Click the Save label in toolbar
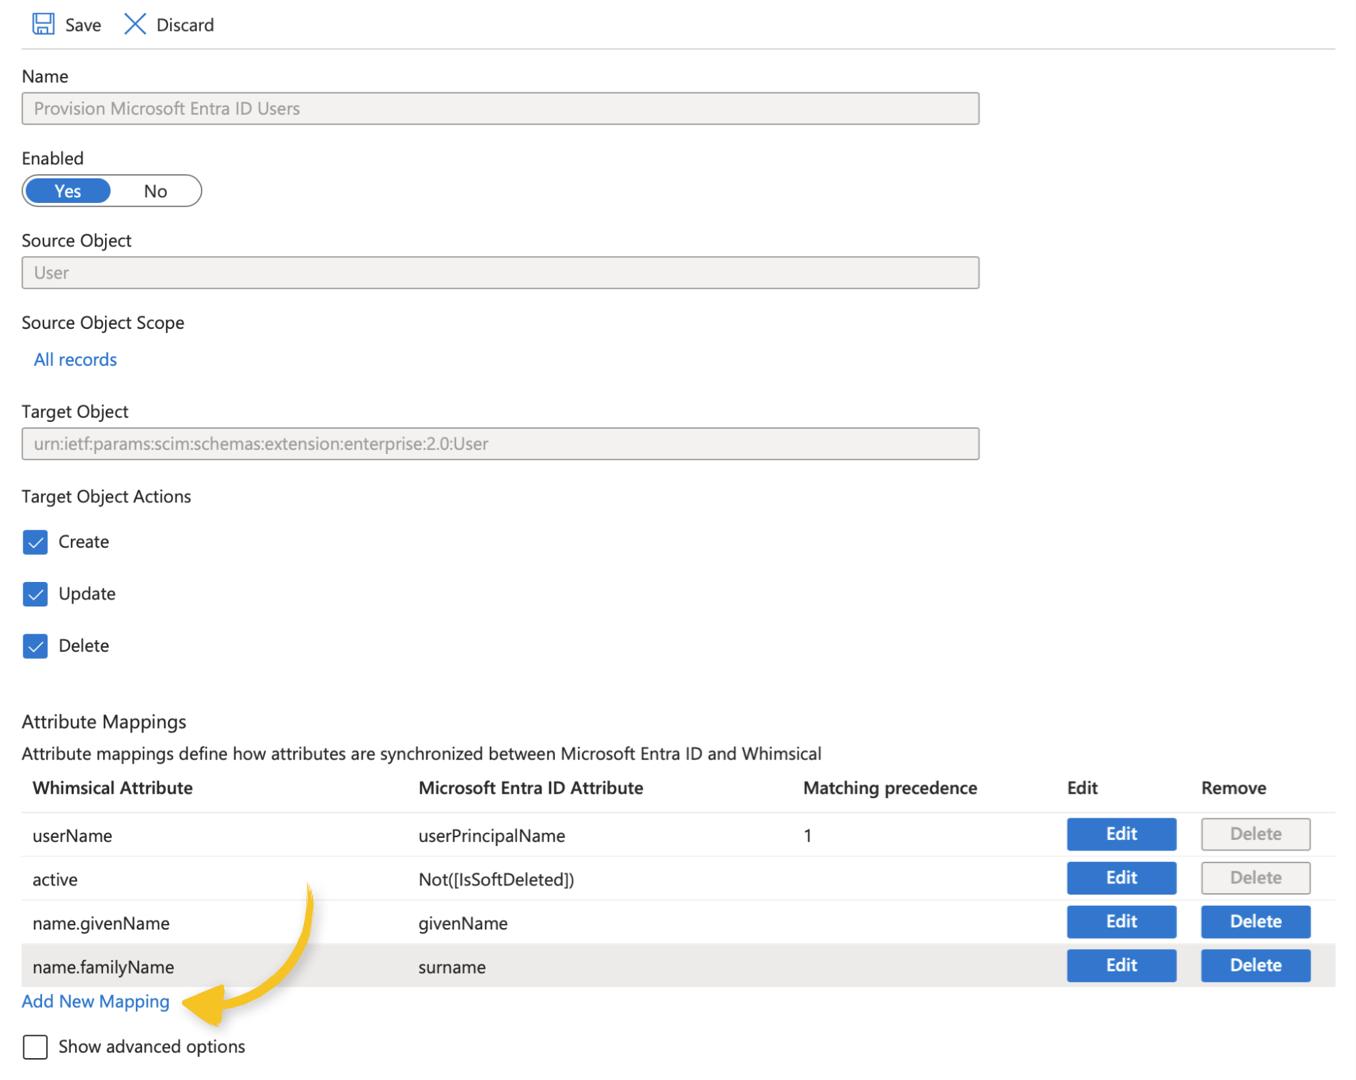 click(x=83, y=25)
